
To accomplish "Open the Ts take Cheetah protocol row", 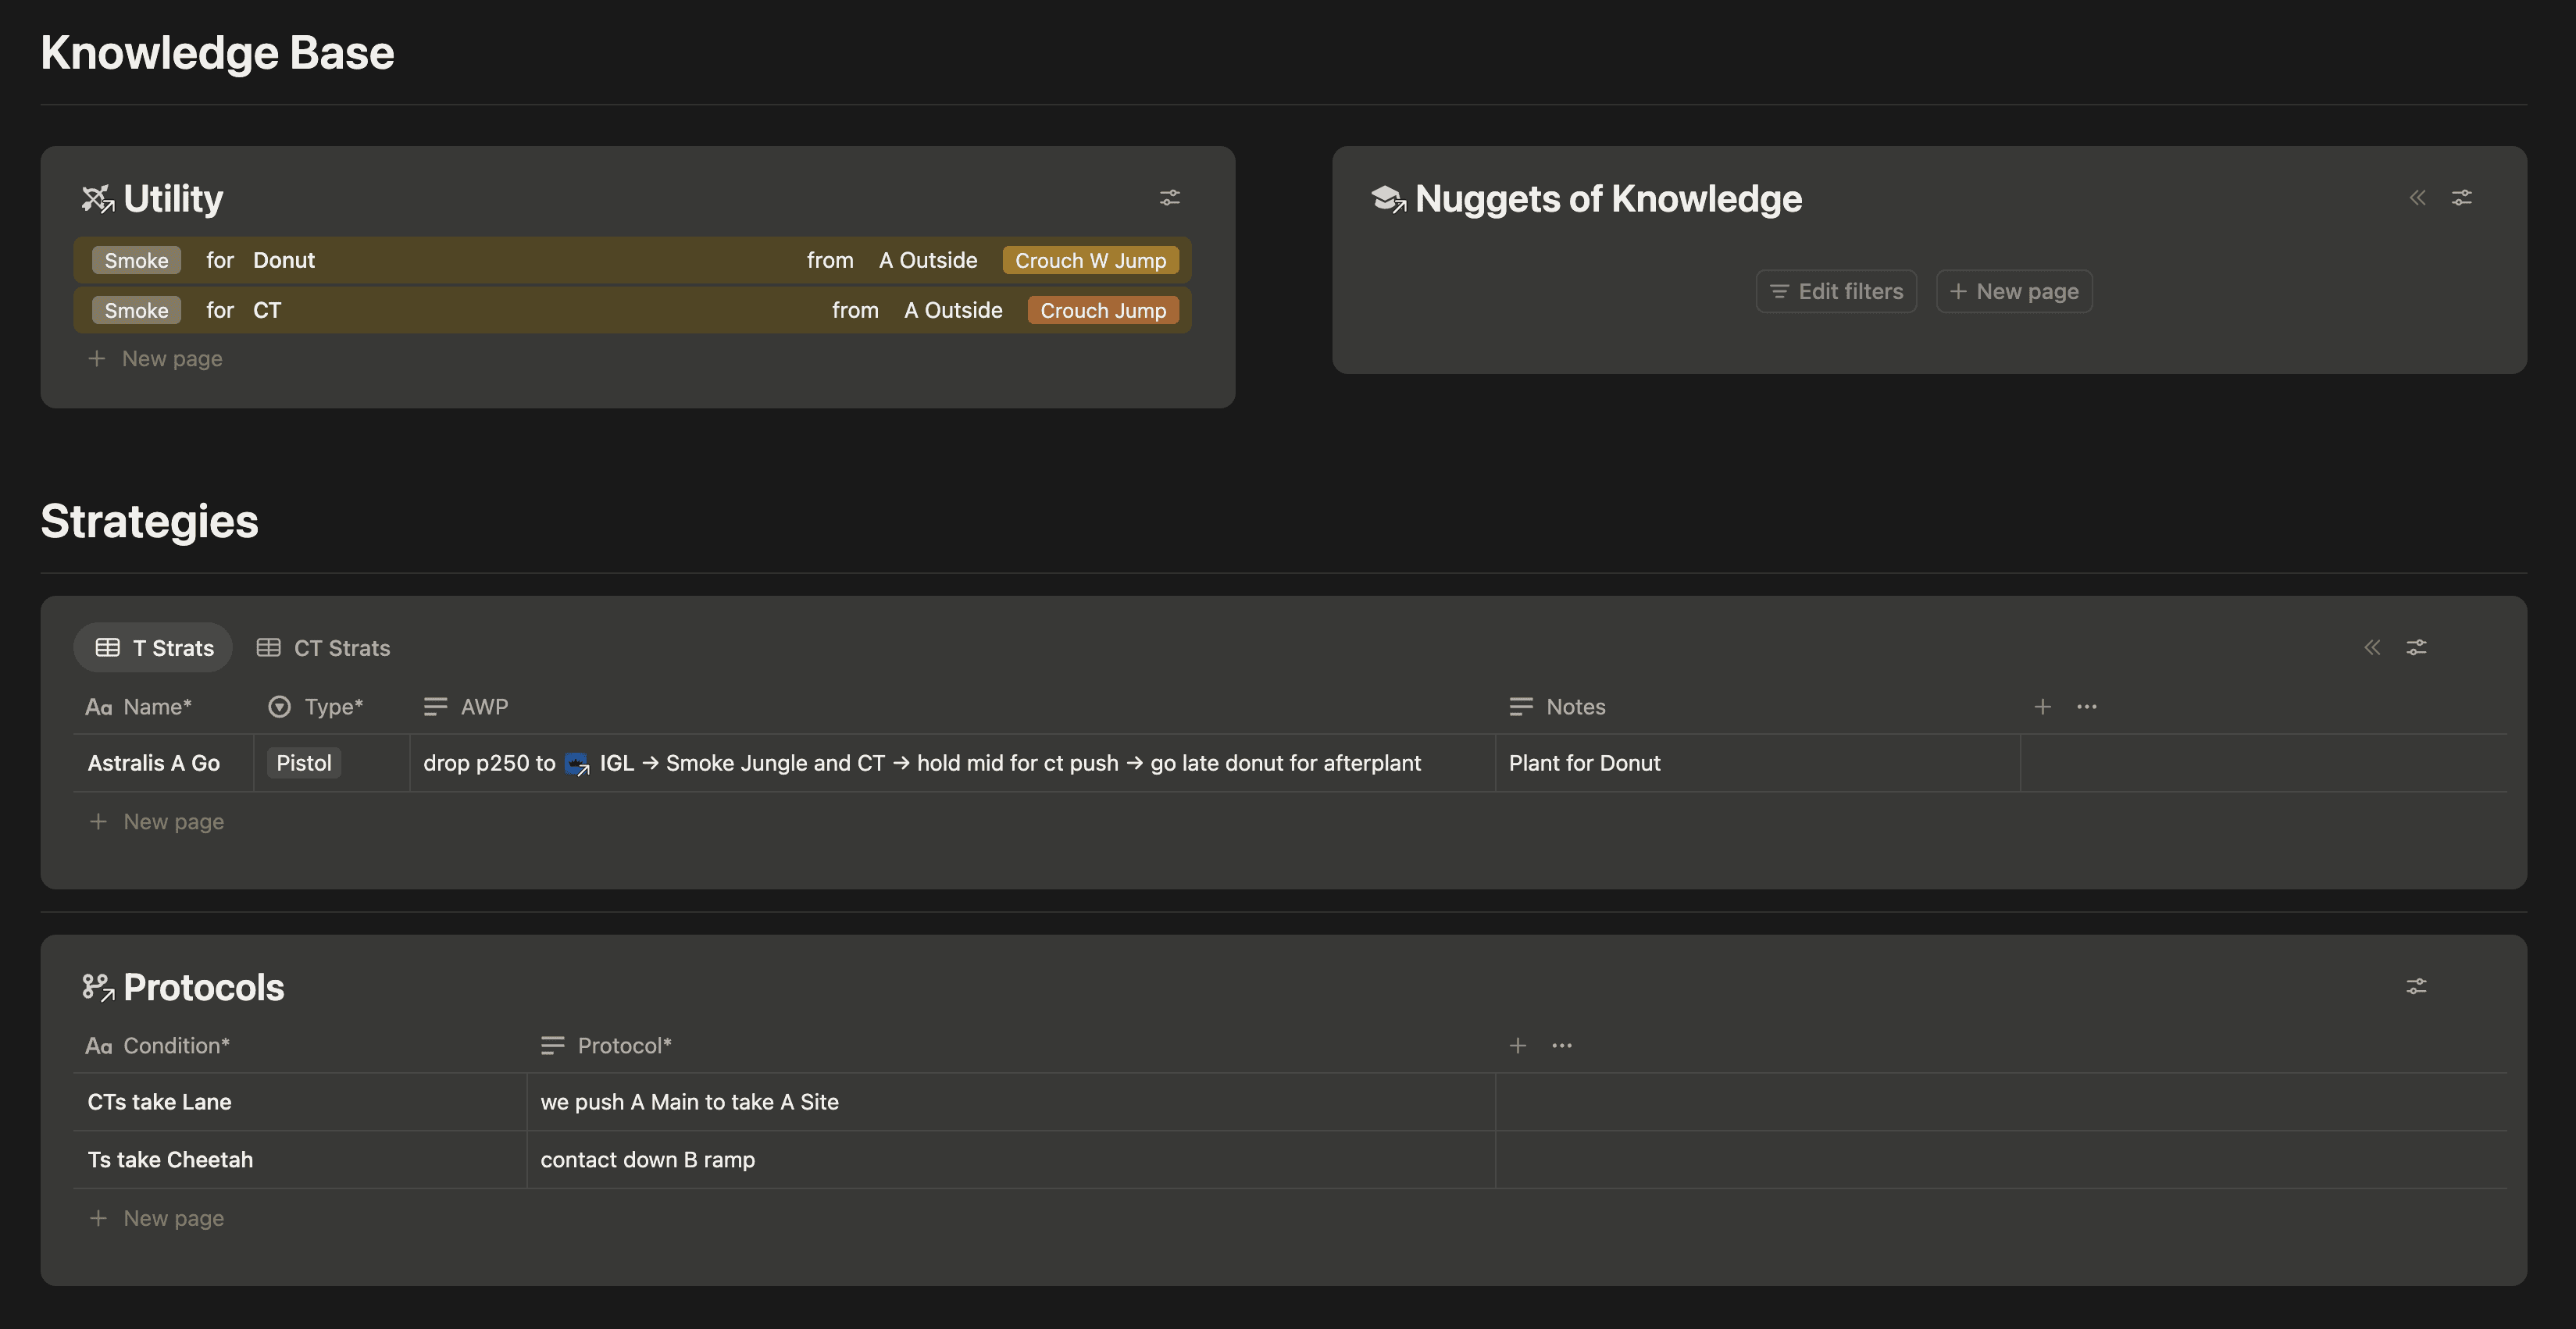I will coord(170,1160).
